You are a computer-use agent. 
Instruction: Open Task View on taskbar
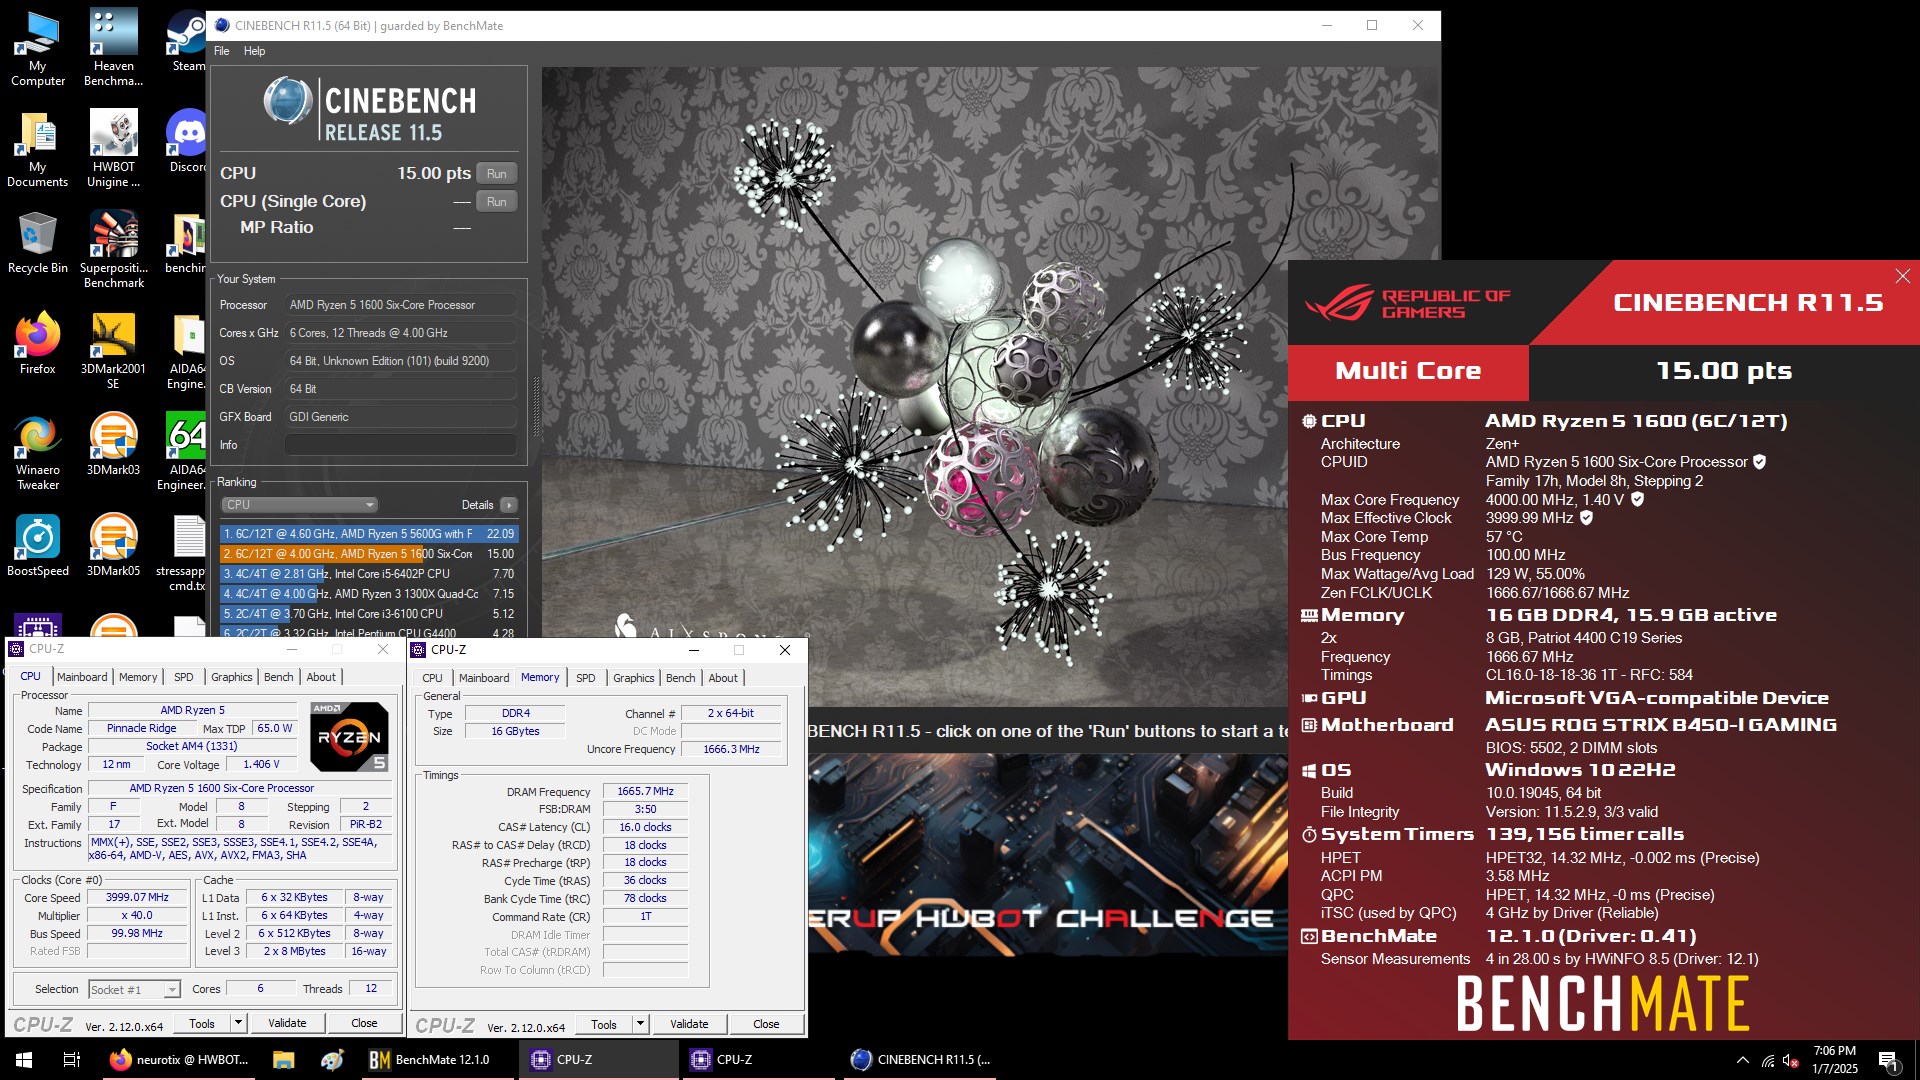(72, 1060)
